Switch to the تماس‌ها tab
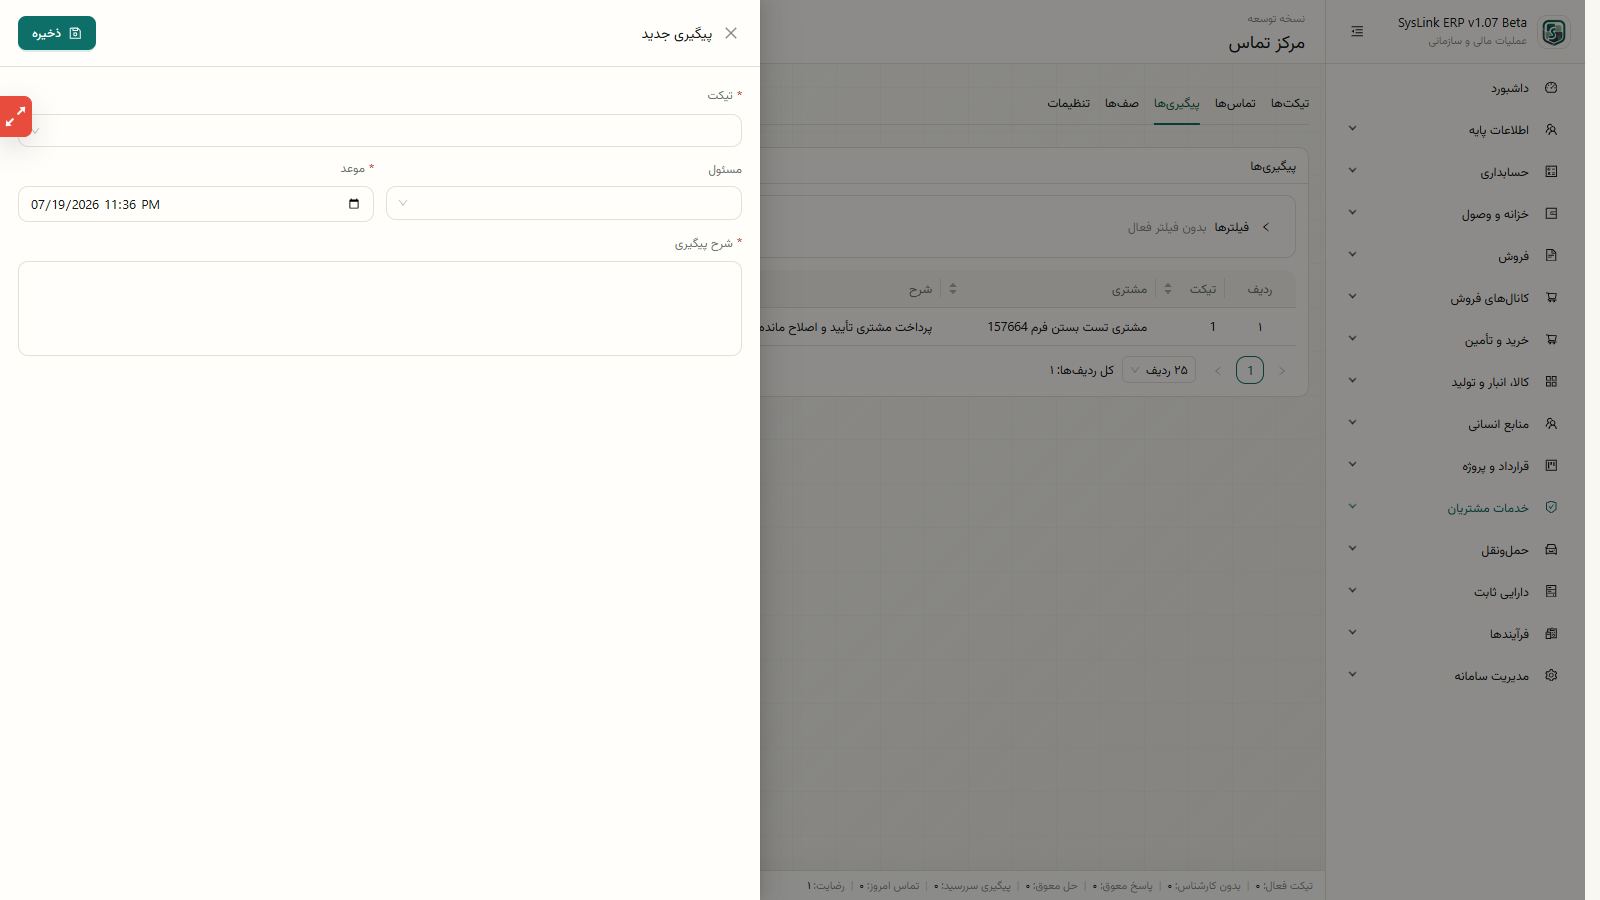 [1235, 104]
